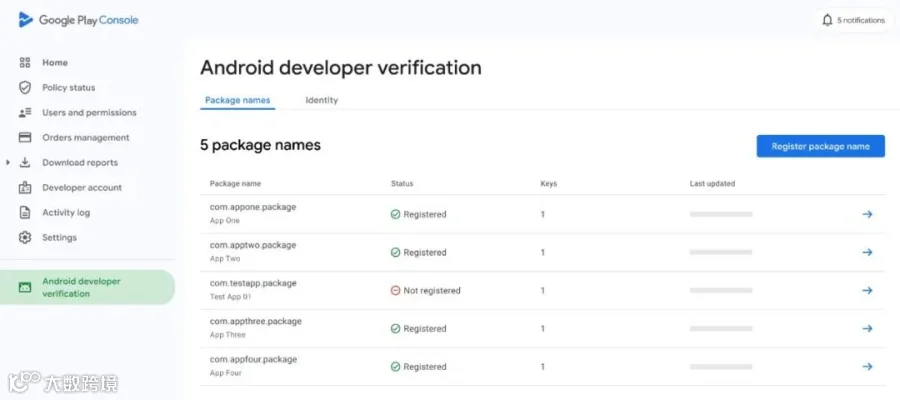Open details arrow for com.appfour.package
The image size is (900, 400).
pyautogui.click(x=867, y=366)
